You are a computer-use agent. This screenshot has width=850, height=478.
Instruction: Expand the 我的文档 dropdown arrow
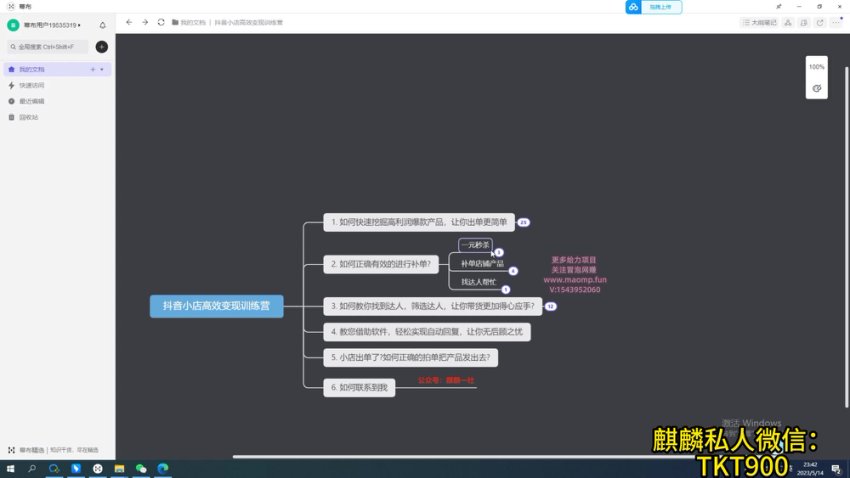click(102, 70)
